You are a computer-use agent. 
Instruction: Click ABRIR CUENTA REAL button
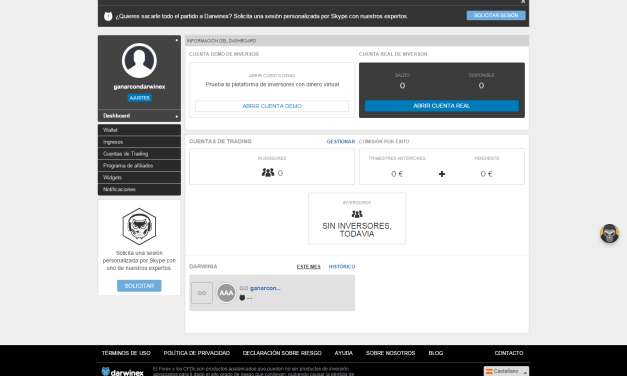(442, 106)
